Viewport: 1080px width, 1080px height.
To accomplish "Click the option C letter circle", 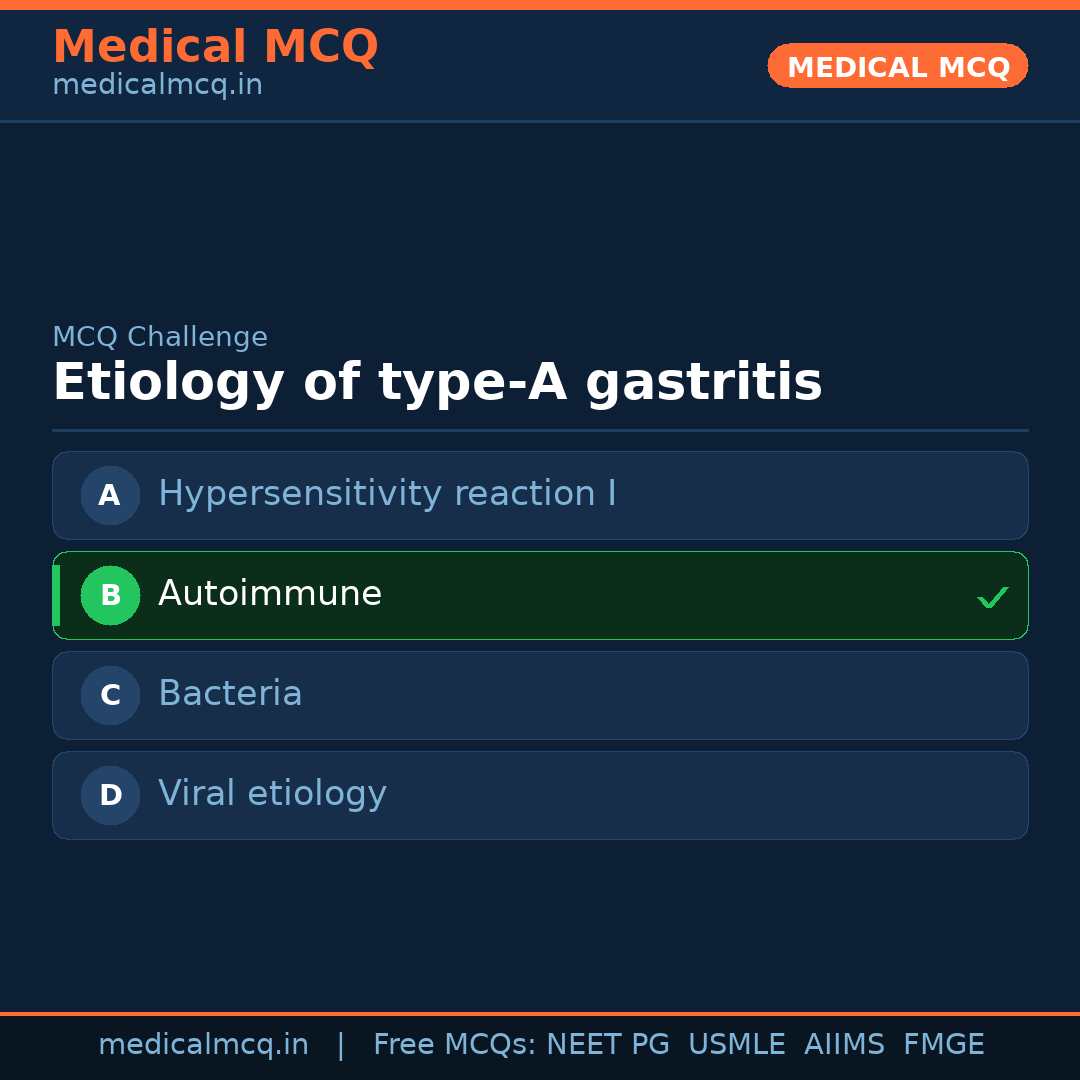I will [110, 695].
